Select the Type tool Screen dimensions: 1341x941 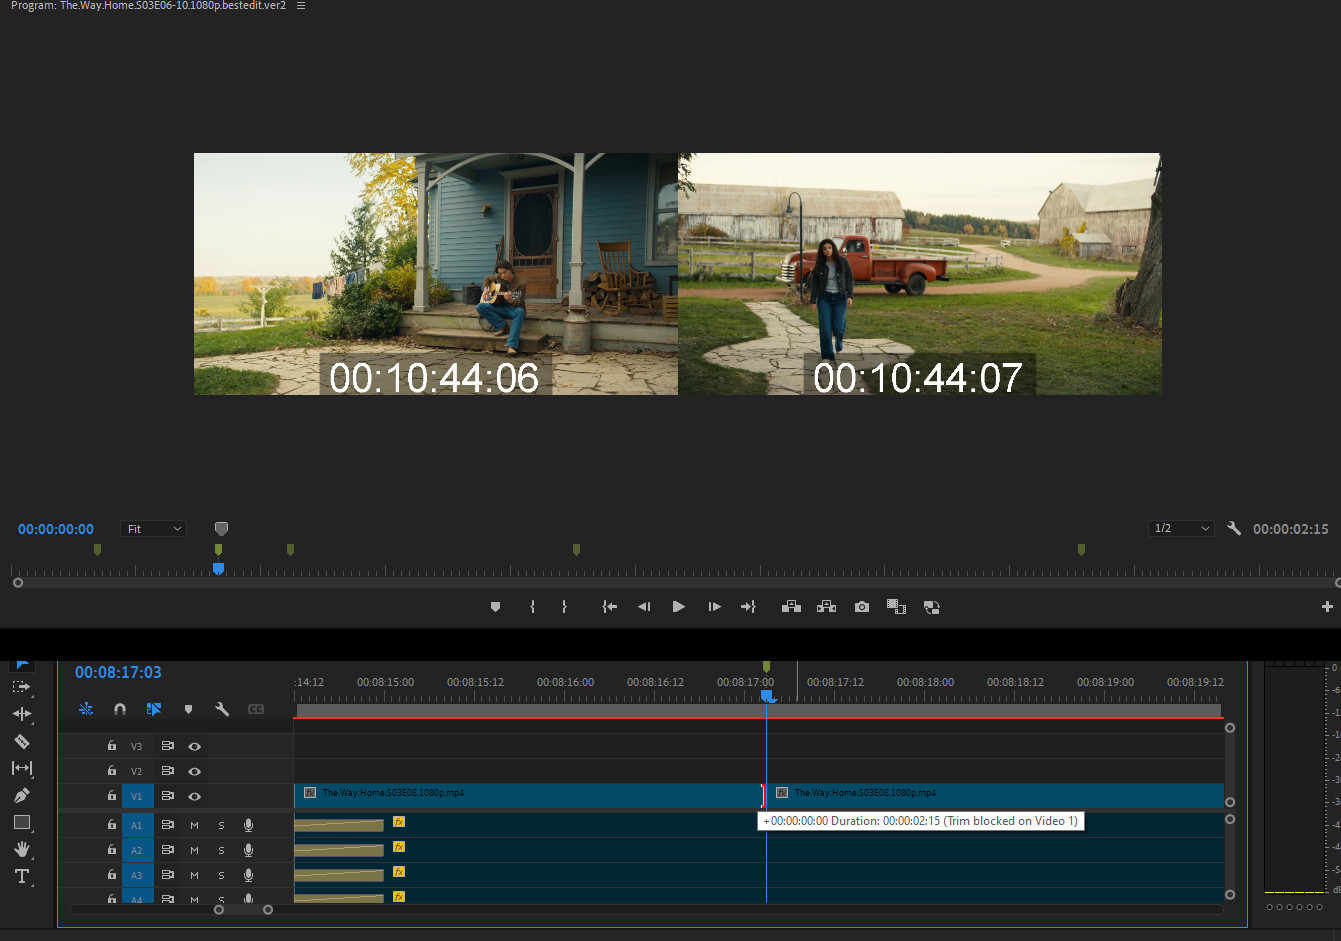[22, 876]
